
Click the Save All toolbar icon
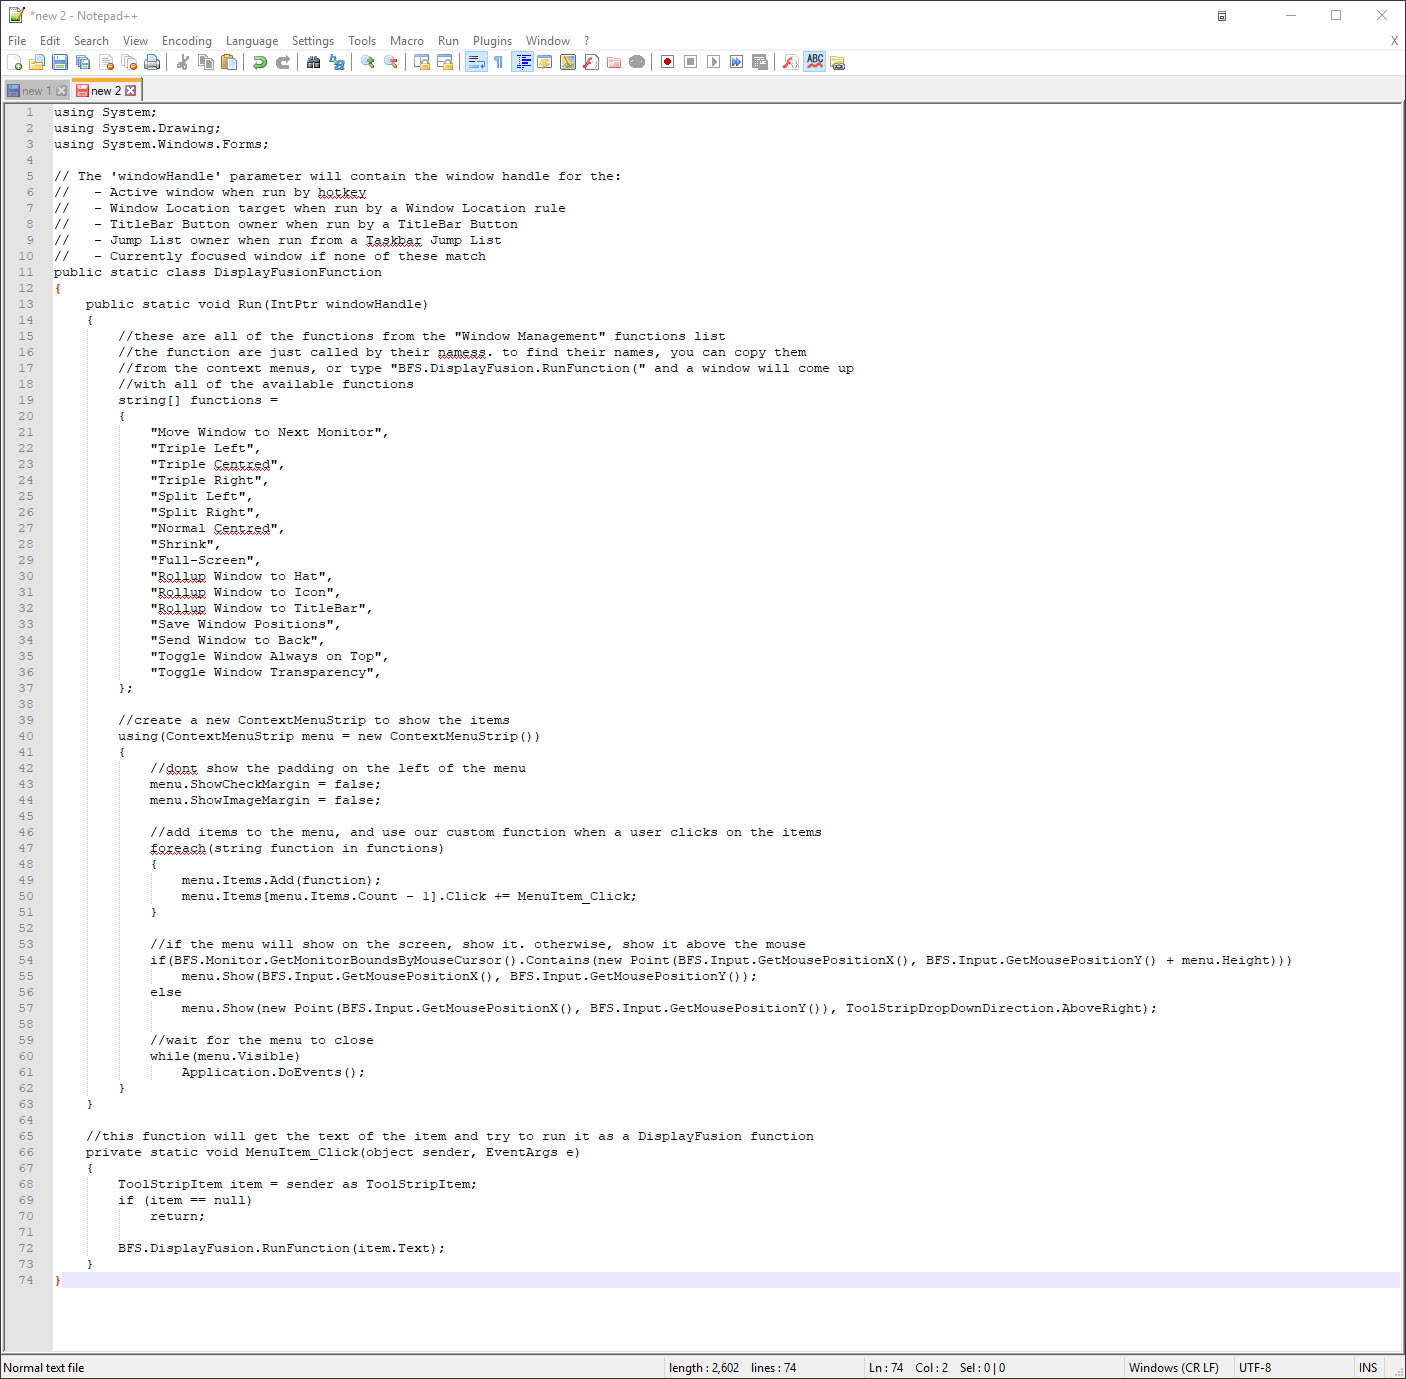pyautogui.click(x=83, y=62)
